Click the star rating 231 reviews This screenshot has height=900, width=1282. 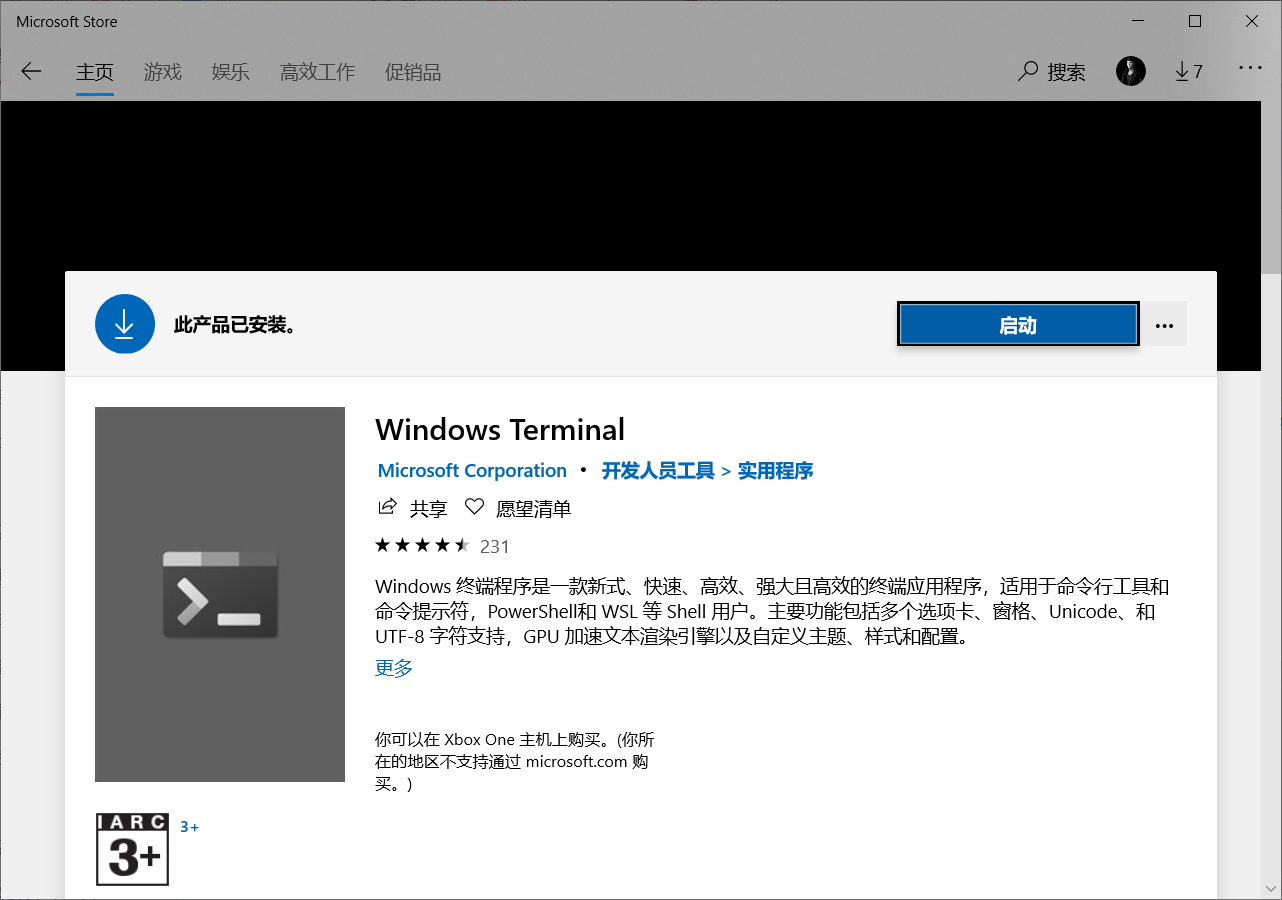pyautogui.click(x=442, y=546)
